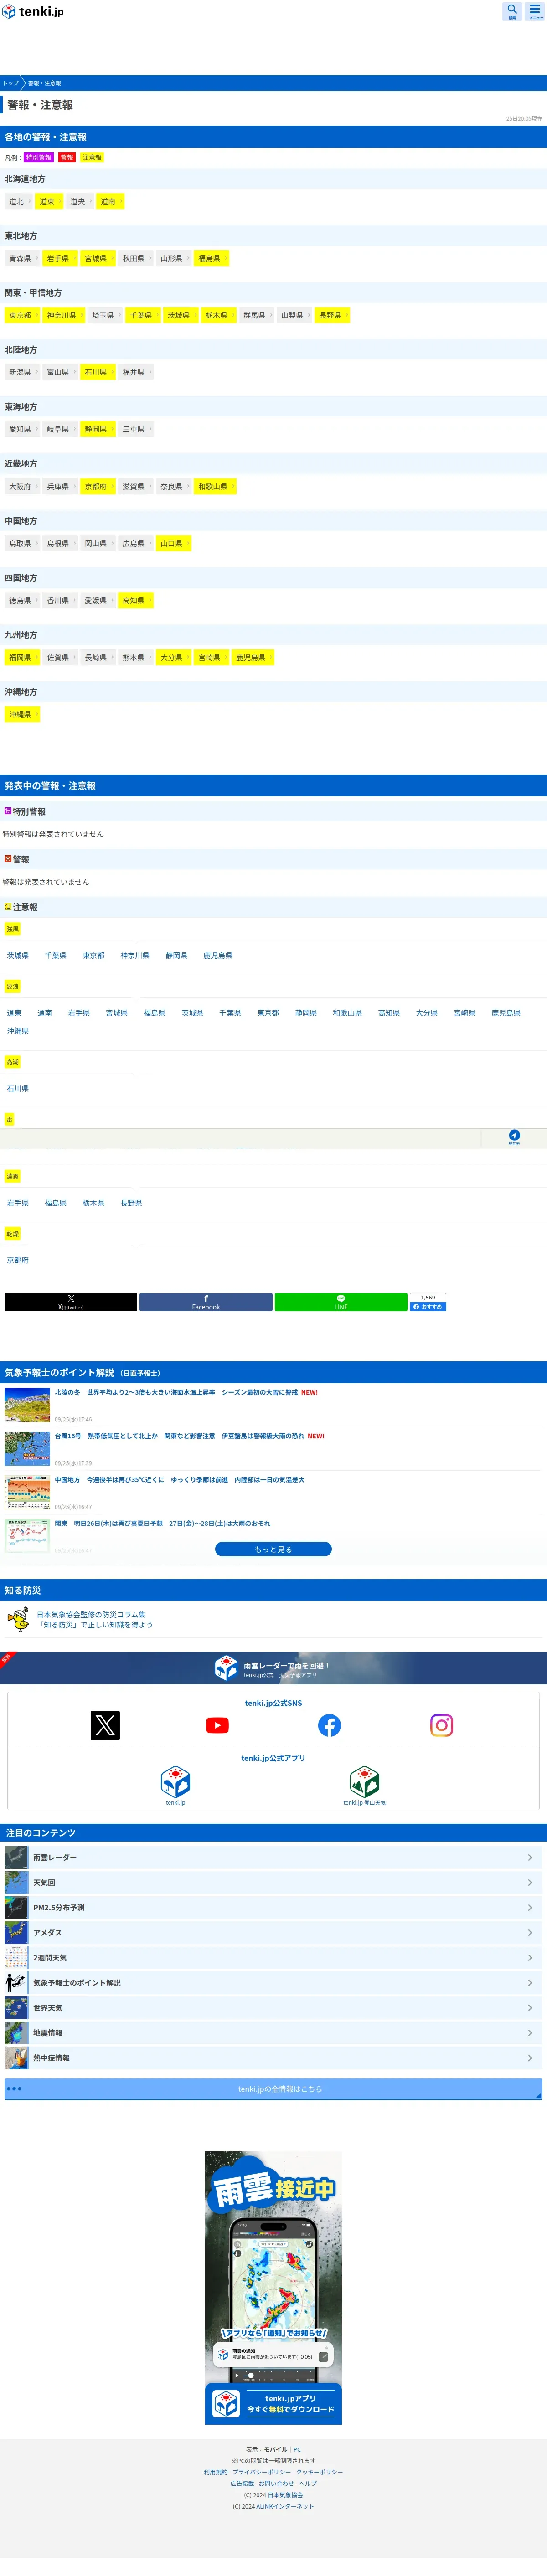Image resolution: width=547 pixels, height=2576 pixels.
Task: Open tenki.jp official X SNS icon
Action: coord(105,1725)
